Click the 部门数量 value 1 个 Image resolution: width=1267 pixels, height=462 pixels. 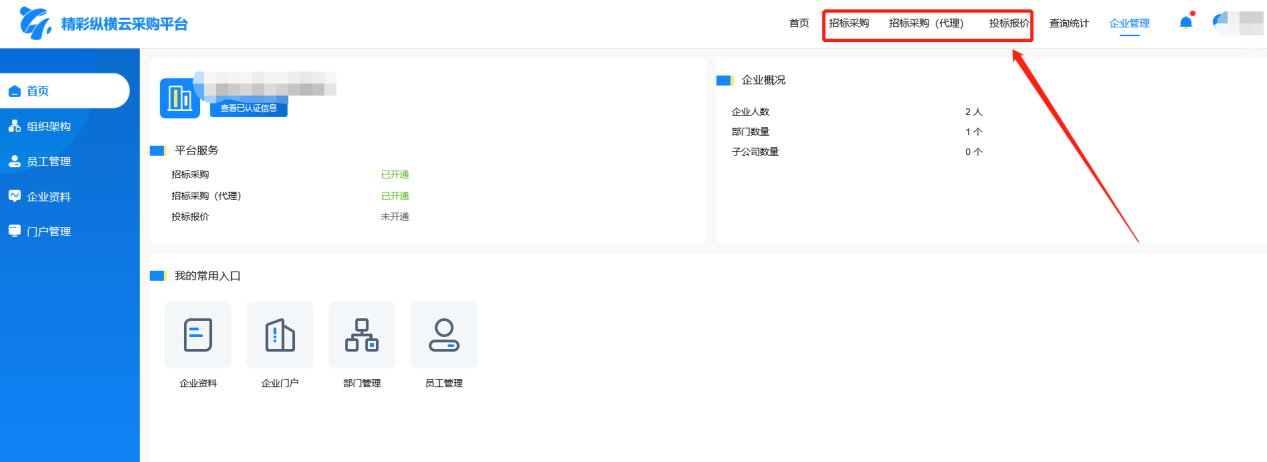[x=974, y=132]
